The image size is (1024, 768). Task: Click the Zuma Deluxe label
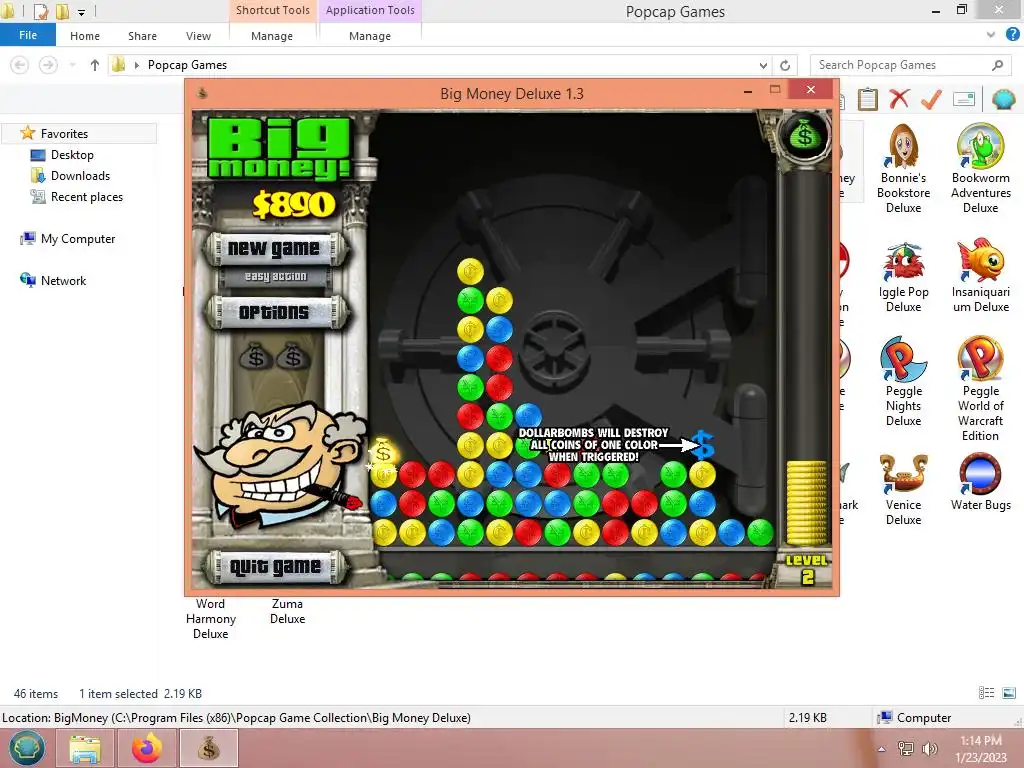pyautogui.click(x=287, y=611)
